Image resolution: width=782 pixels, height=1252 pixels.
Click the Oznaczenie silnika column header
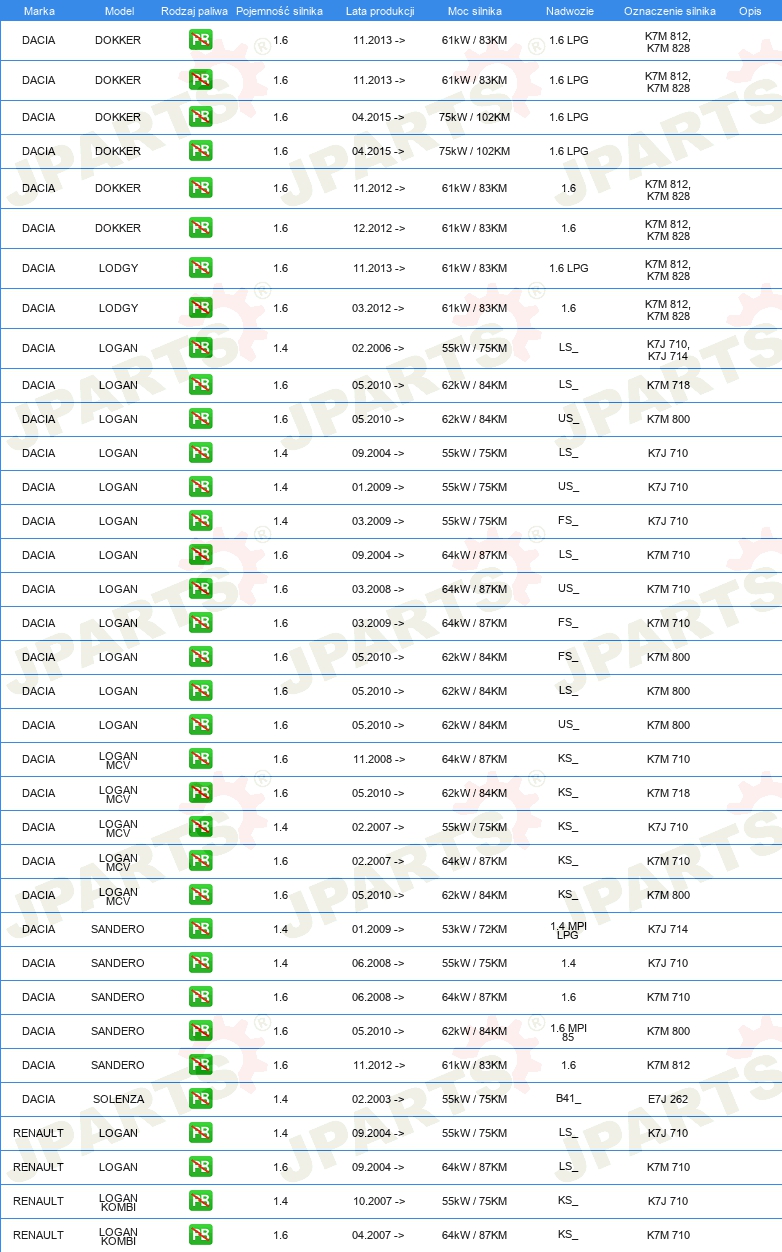click(x=669, y=10)
